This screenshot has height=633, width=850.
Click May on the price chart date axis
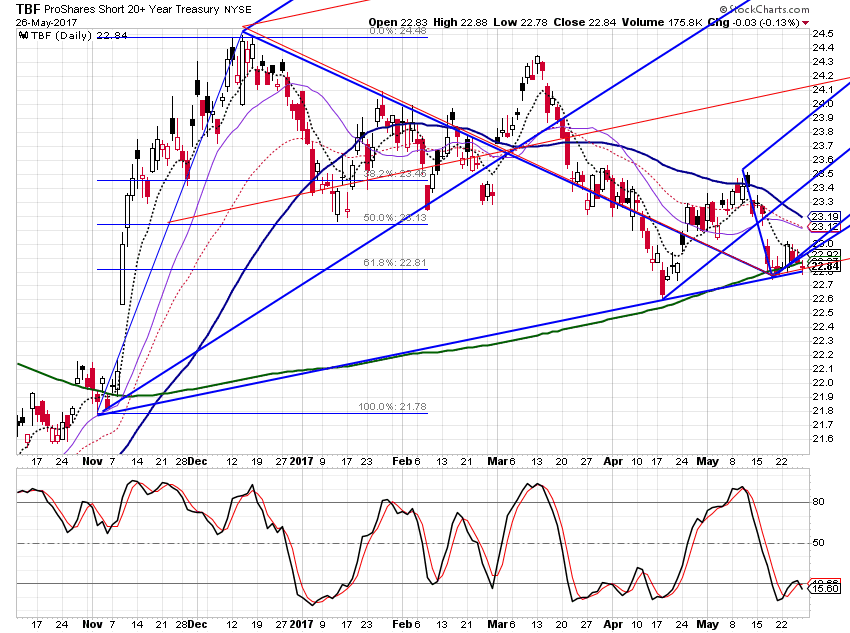(x=707, y=461)
